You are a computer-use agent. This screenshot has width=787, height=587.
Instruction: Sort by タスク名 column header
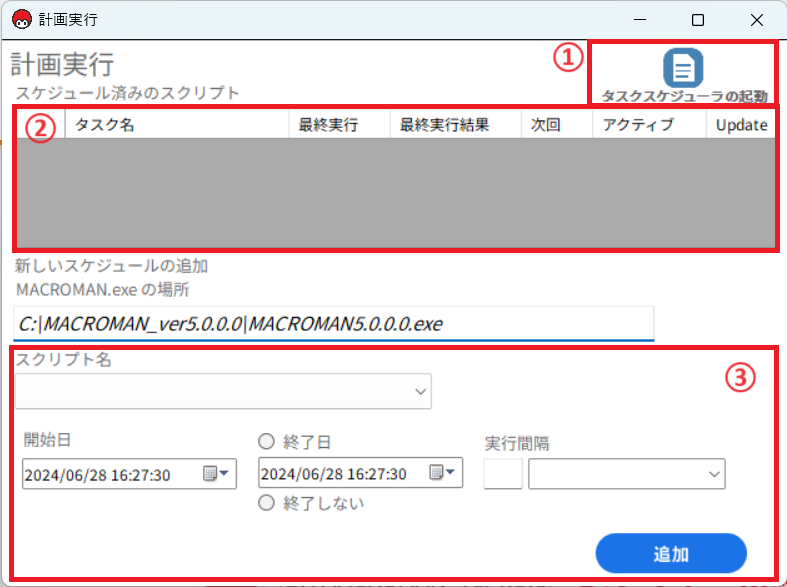(177, 124)
